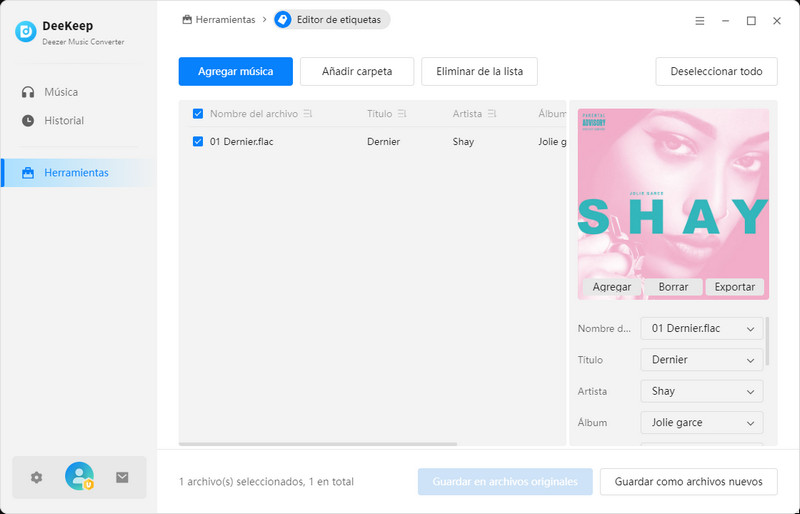Open the user profile avatar

(x=79, y=476)
